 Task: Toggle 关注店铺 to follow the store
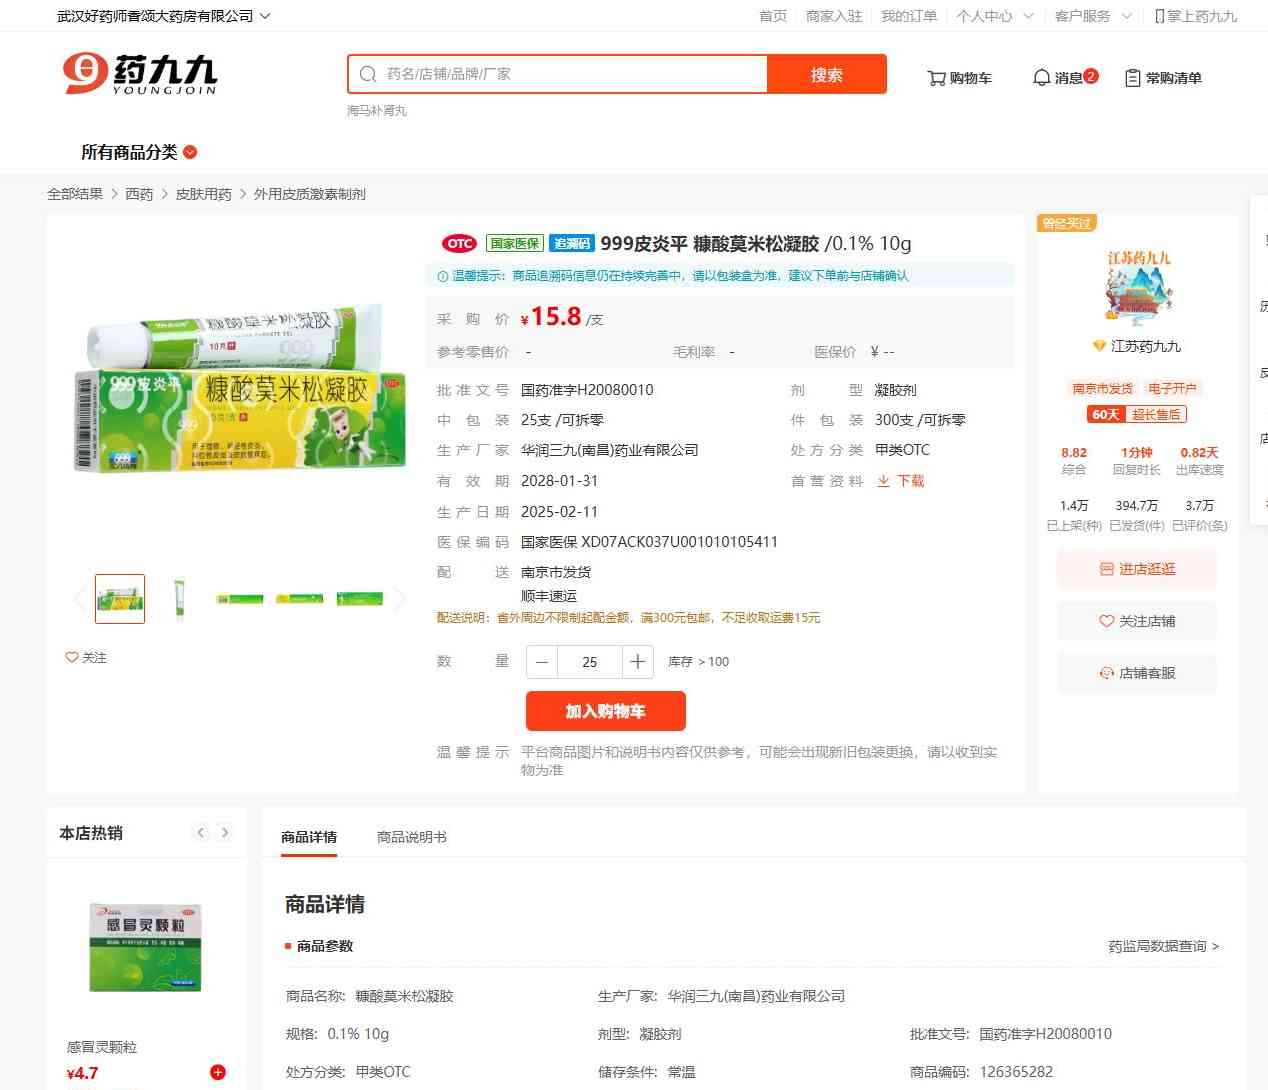click(1137, 621)
